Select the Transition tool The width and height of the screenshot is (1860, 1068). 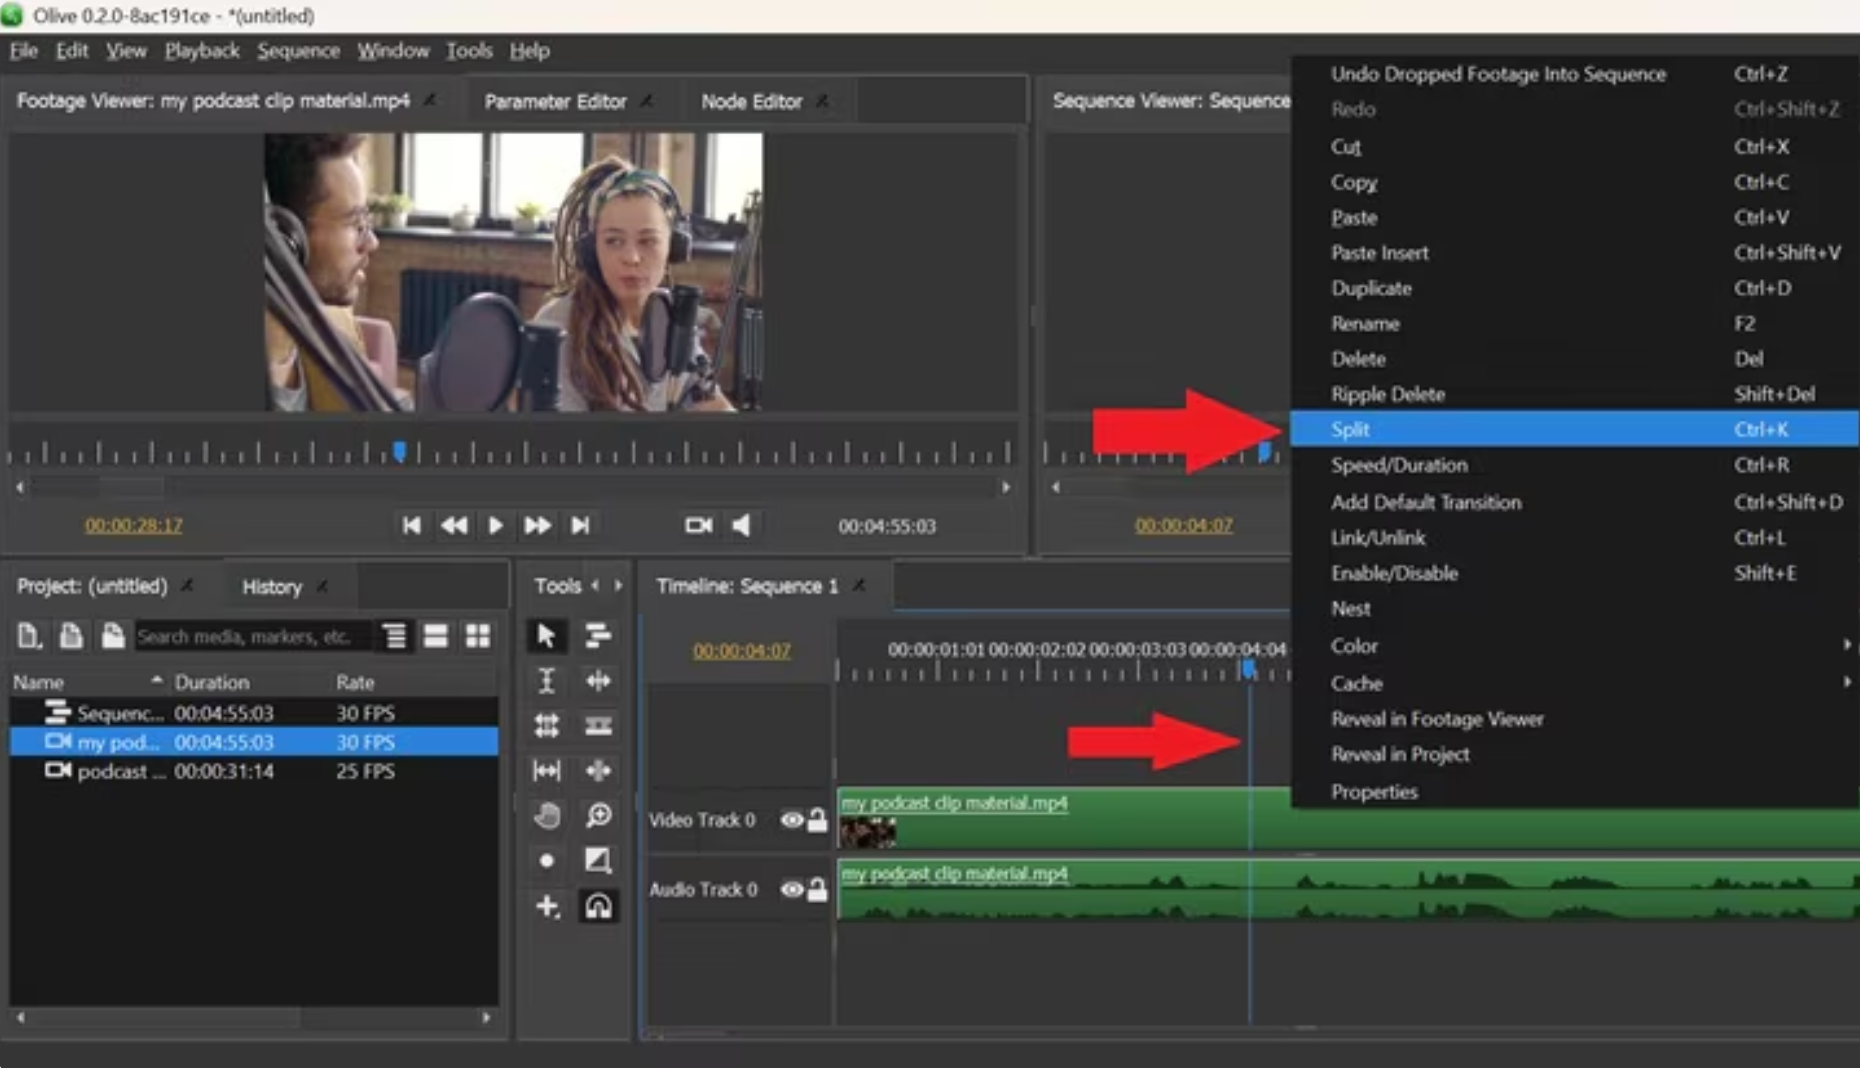click(x=598, y=860)
